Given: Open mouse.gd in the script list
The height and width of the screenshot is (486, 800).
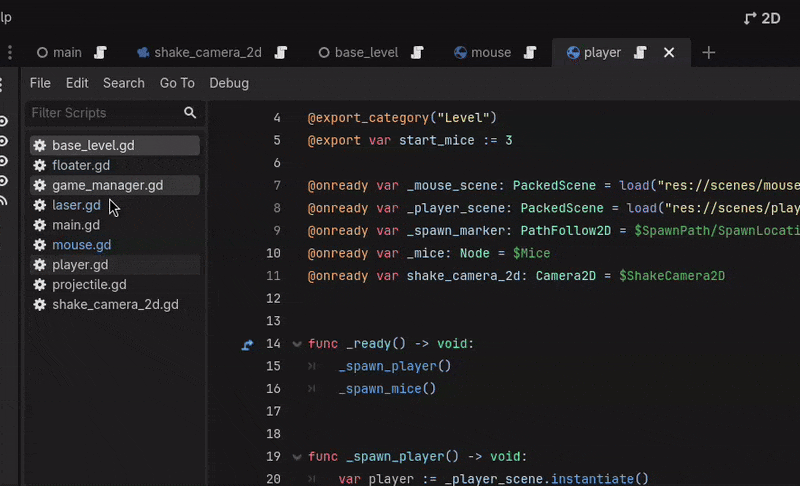Looking at the screenshot, I should coord(115,245).
